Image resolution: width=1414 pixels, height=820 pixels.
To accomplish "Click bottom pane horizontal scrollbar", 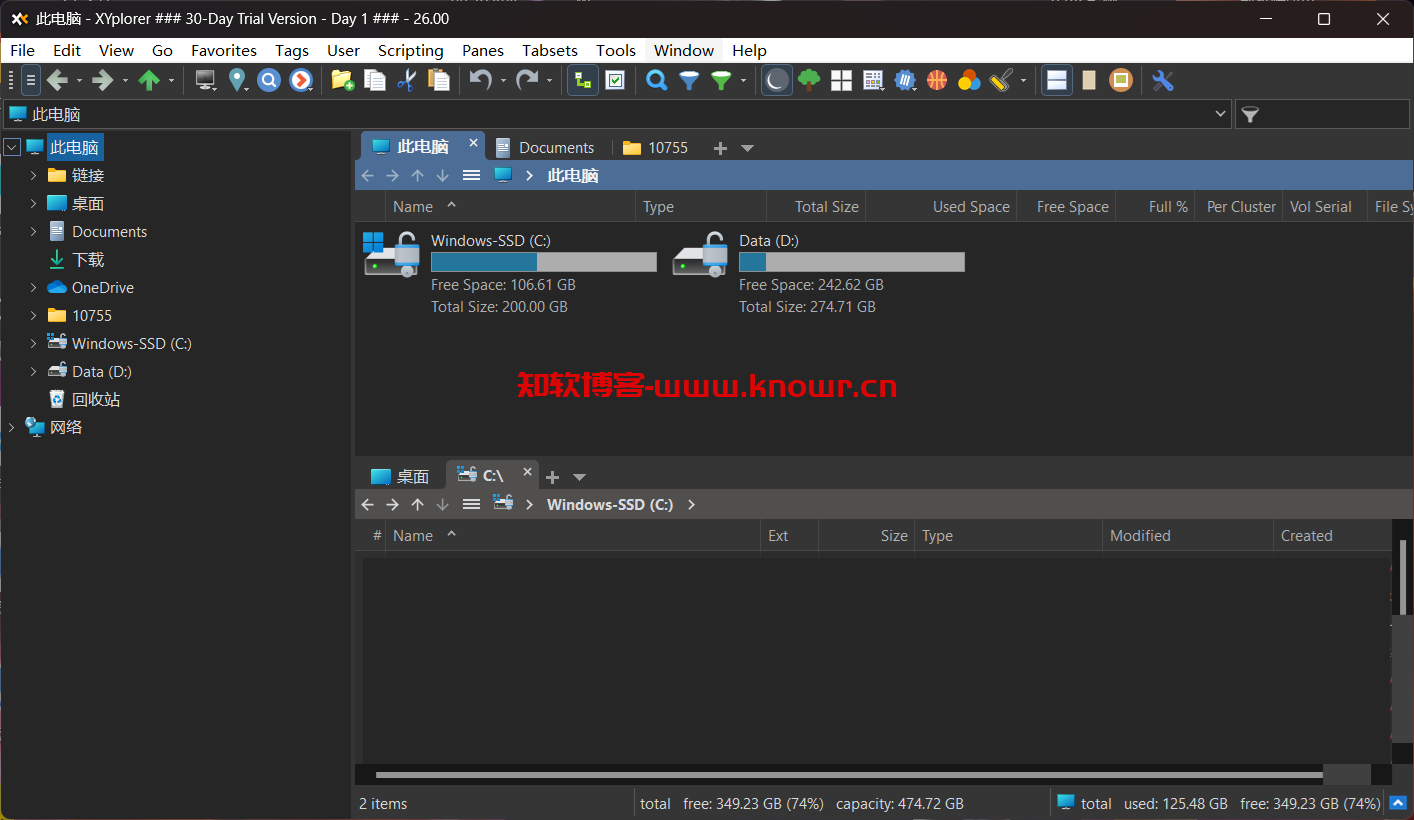I will click(849, 775).
